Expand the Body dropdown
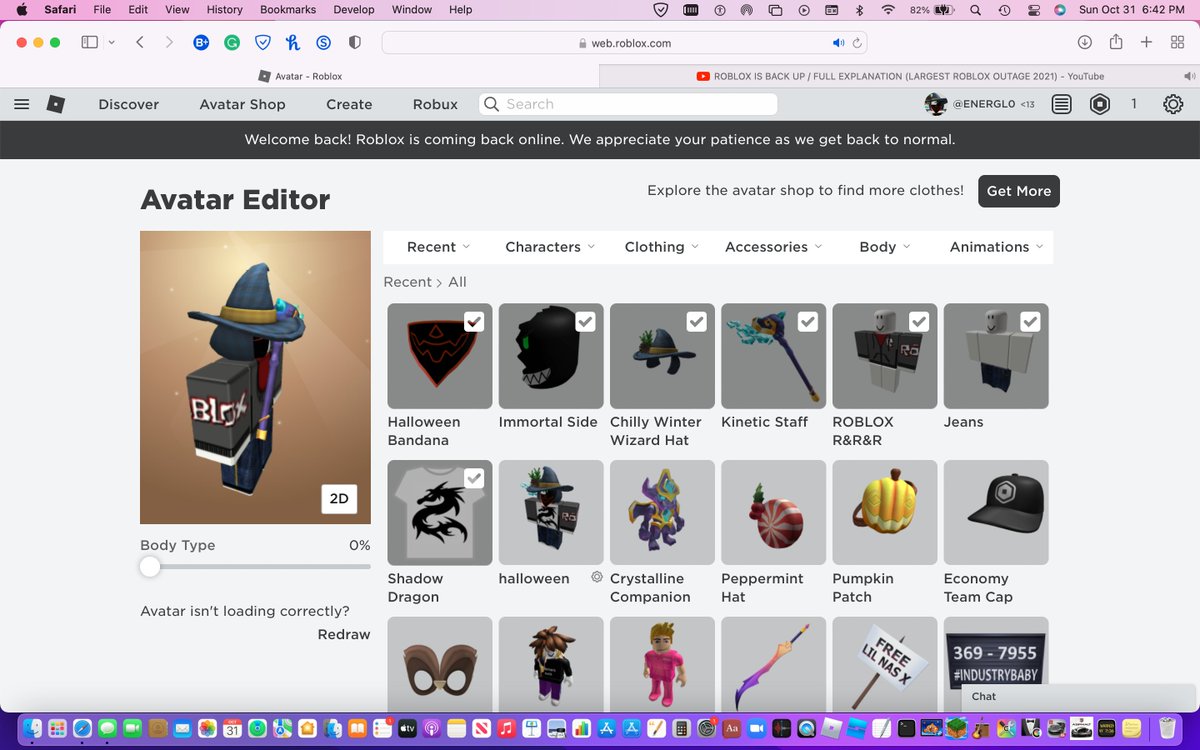The height and width of the screenshot is (750, 1200). tap(885, 247)
